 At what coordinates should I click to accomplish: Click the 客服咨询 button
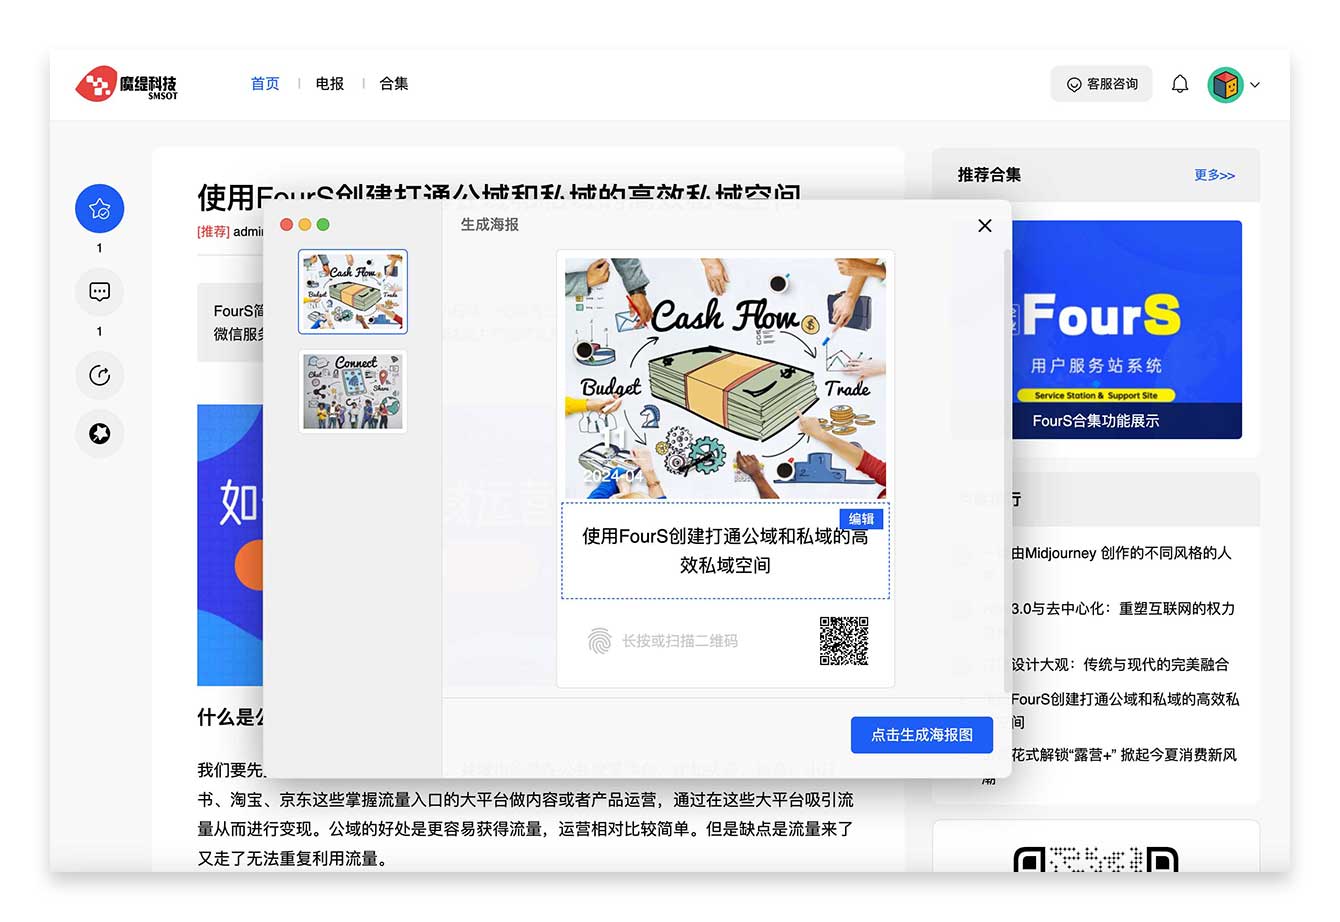pyautogui.click(x=1101, y=84)
